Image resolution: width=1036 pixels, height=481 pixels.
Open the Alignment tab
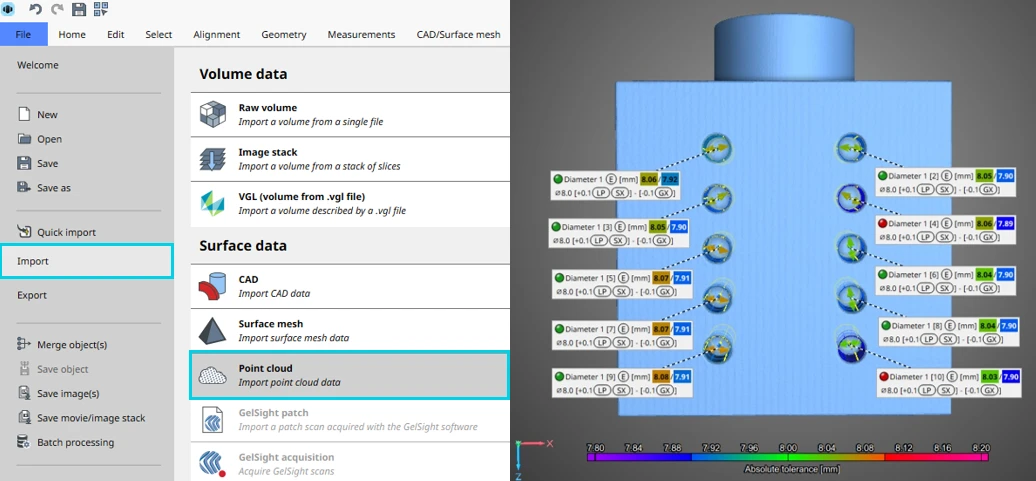(x=217, y=34)
